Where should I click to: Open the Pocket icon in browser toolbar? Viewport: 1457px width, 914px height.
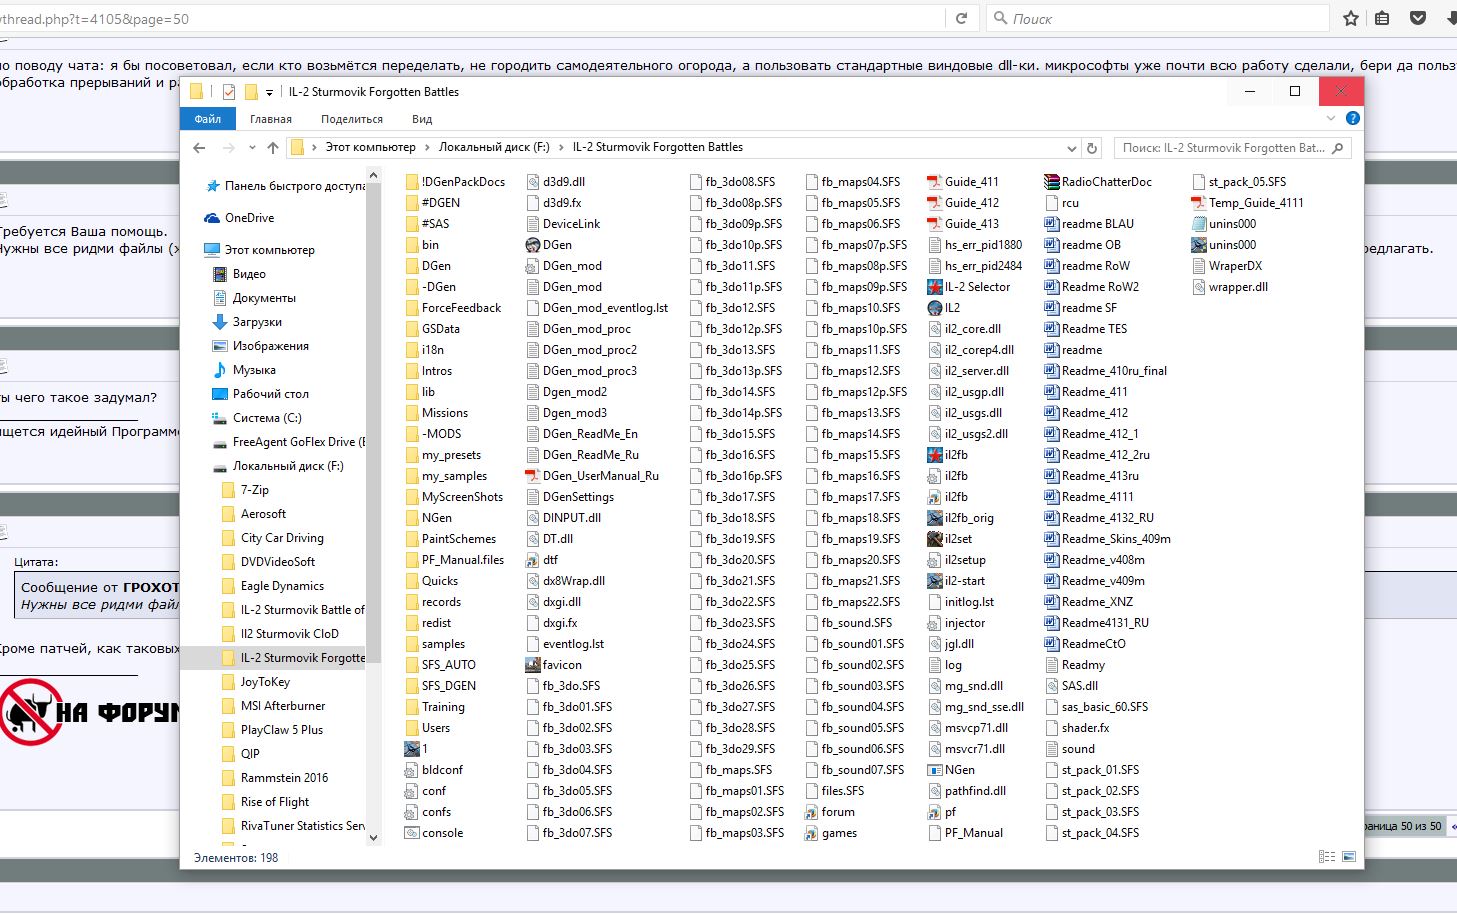tap(1417, 18)
